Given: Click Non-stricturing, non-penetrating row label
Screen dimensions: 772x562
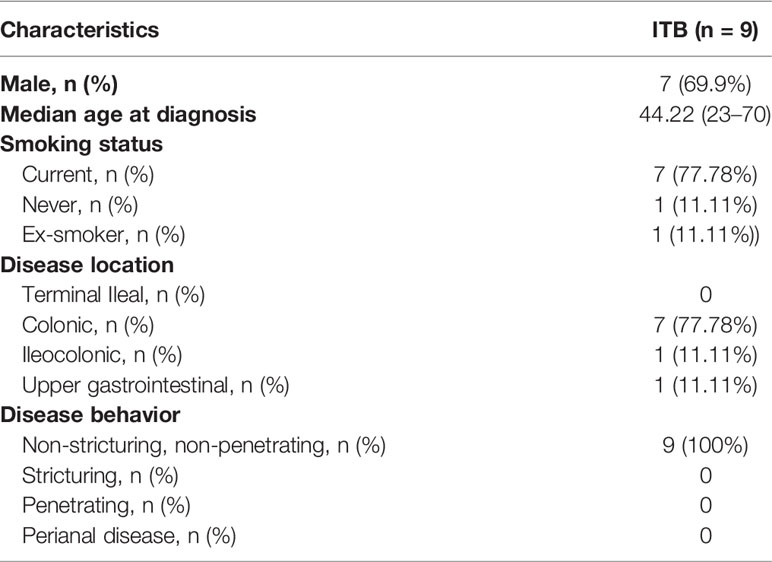Looking at the screenshot, I should [x=204, y=446].
